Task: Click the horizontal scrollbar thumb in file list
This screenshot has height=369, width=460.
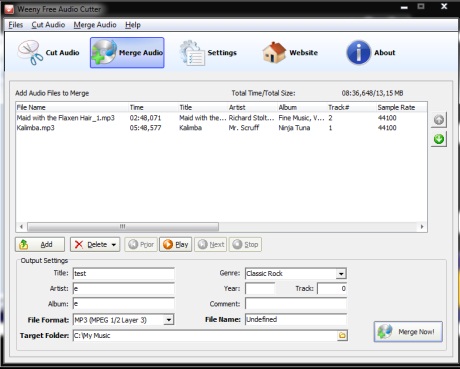Action: click(x=123, y=227)
